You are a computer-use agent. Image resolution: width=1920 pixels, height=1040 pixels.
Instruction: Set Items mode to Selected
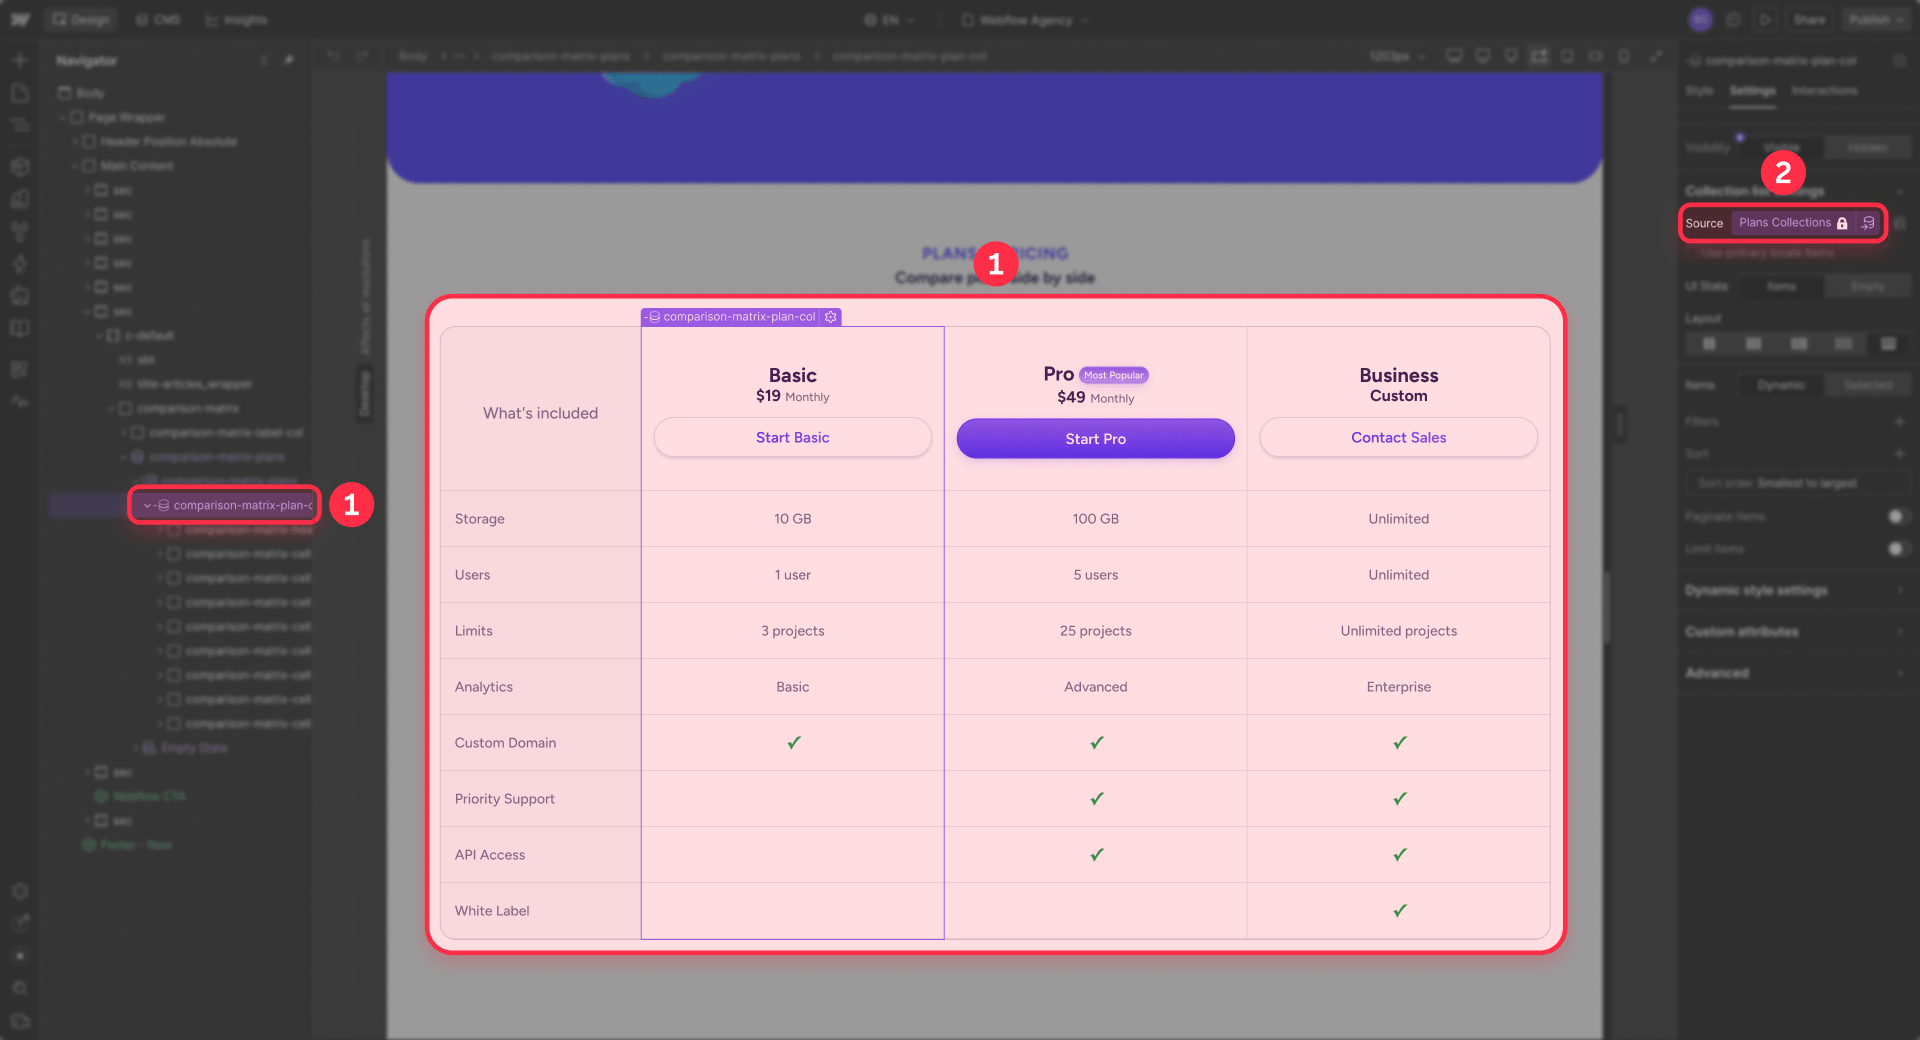(1867, 385)
